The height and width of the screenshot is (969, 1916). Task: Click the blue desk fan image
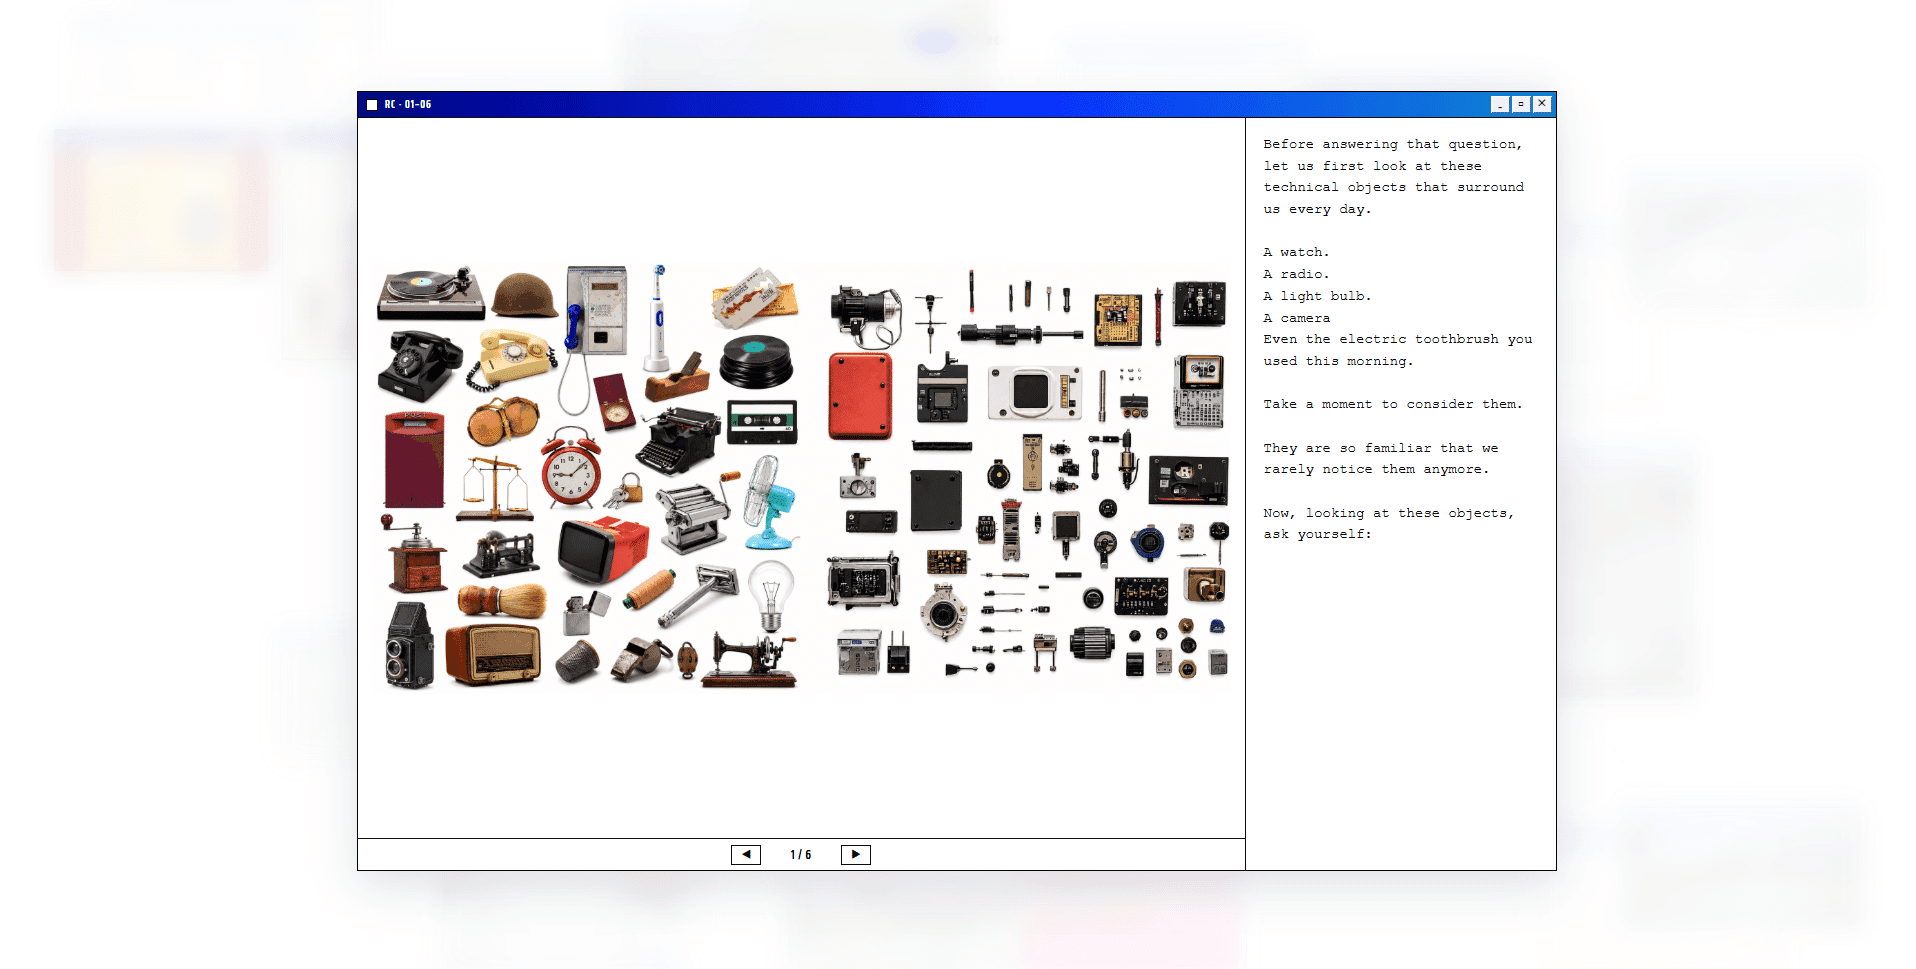(769, 502)
